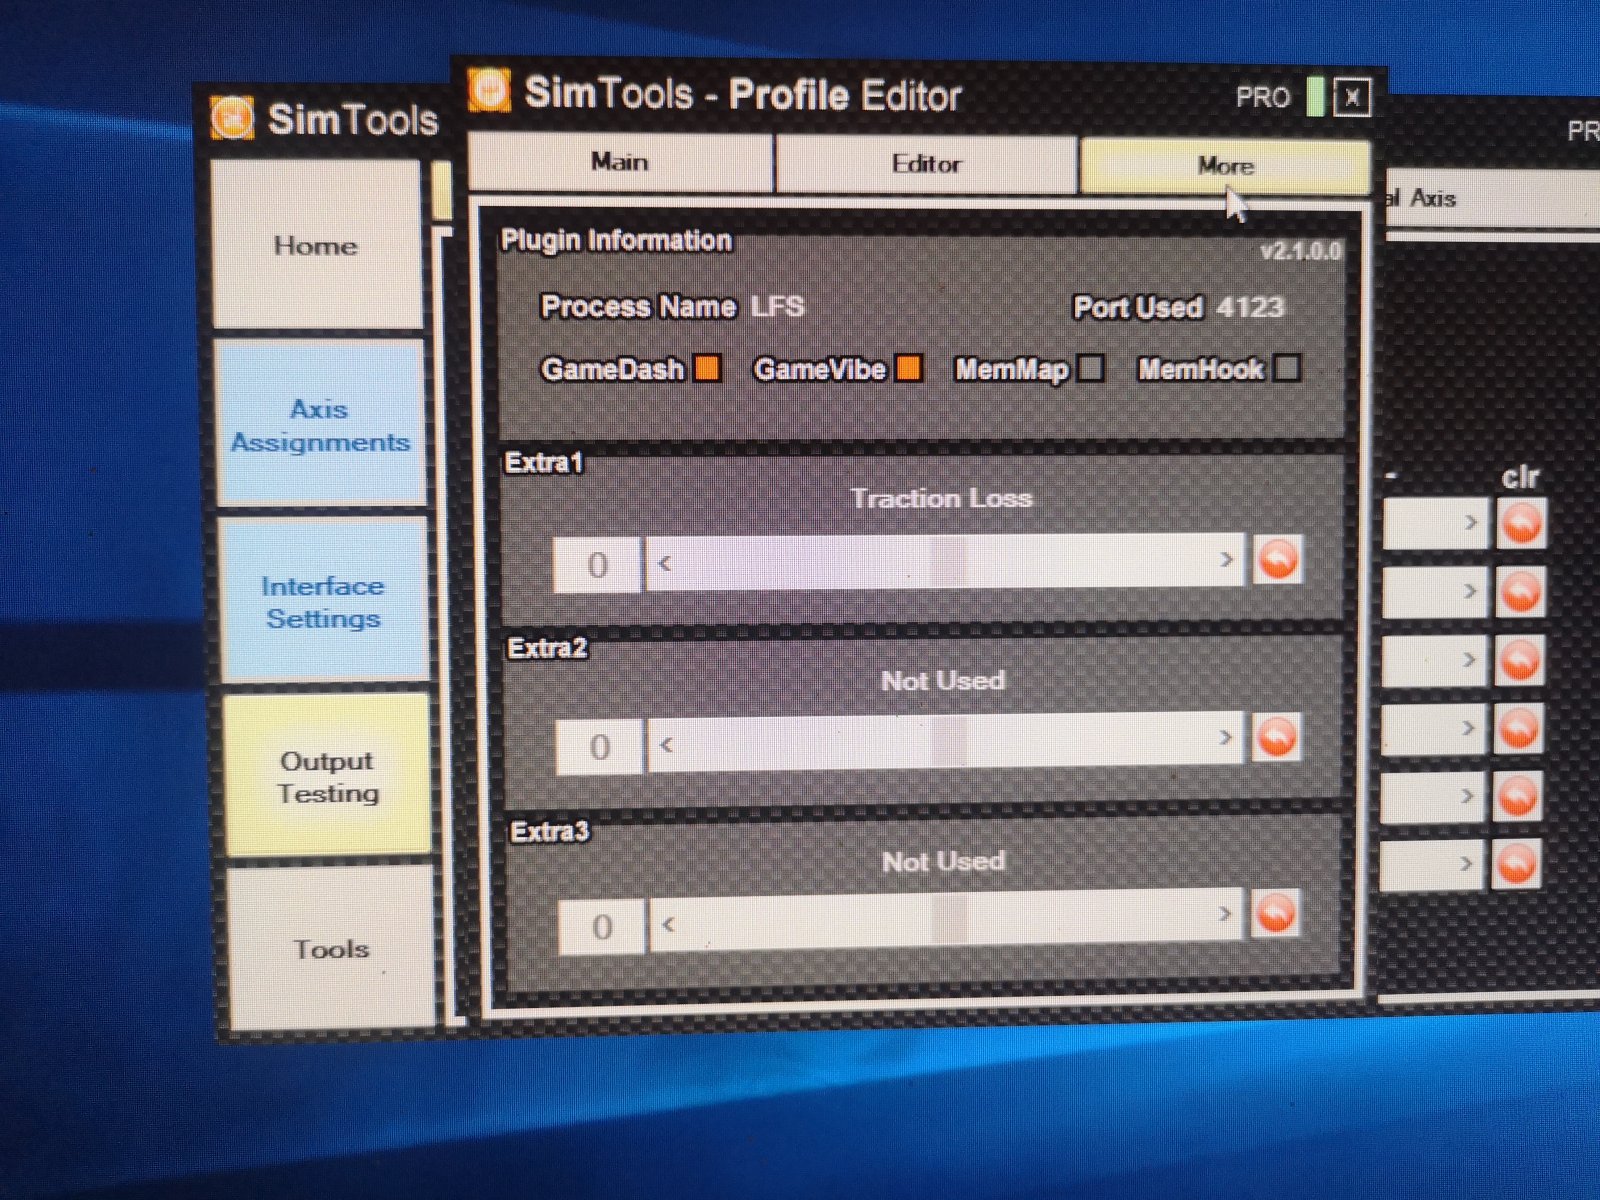Click the Port Used value 4123
Image resolution: width=1600 pixels, height=1200 pixels.
click(1250, 307)
